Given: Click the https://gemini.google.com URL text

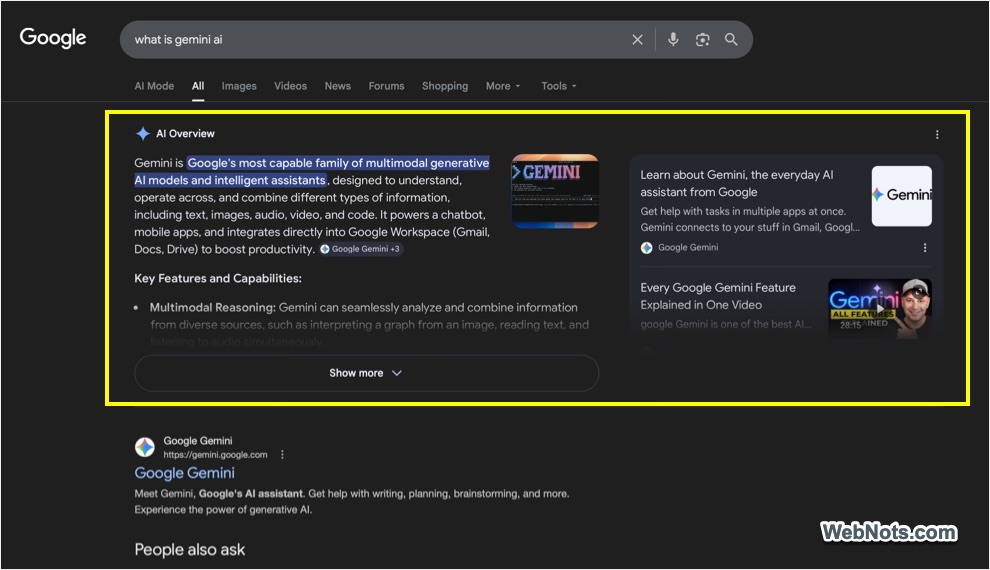Looking at the screenshot, I should coord(215,454).
